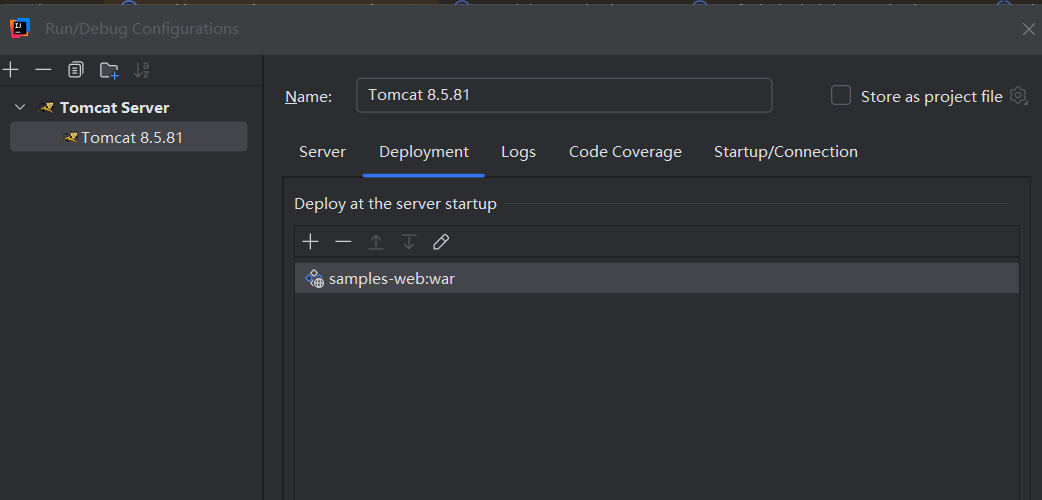1042x500 pixels.
Task: Copy the selected configuration
Action: click(76, 69)
